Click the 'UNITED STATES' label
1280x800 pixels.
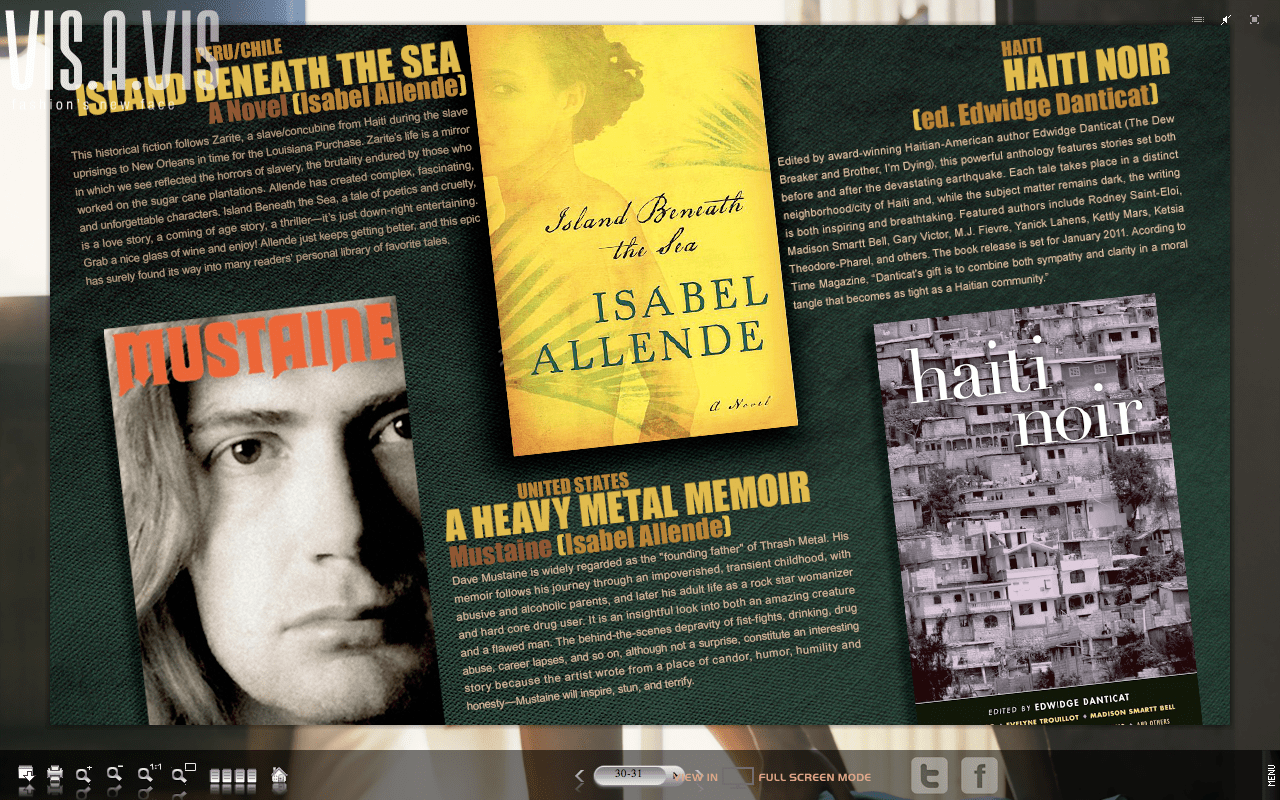(x=573, y=488)
